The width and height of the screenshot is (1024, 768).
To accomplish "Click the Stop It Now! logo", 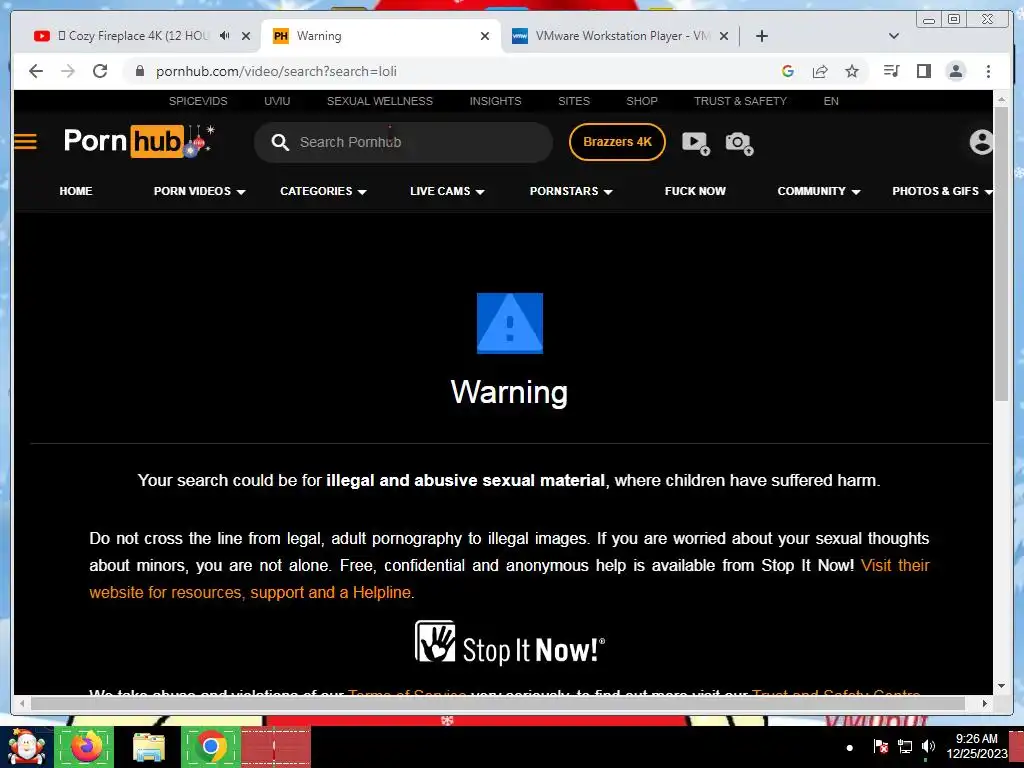I will pyautogui.click(x=509, y=642).
